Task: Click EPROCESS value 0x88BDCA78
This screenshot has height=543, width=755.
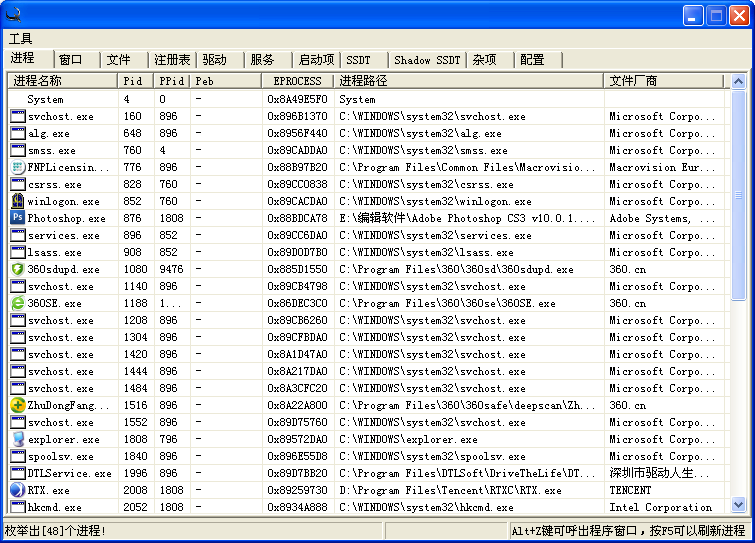Action: tap(297, 218)
